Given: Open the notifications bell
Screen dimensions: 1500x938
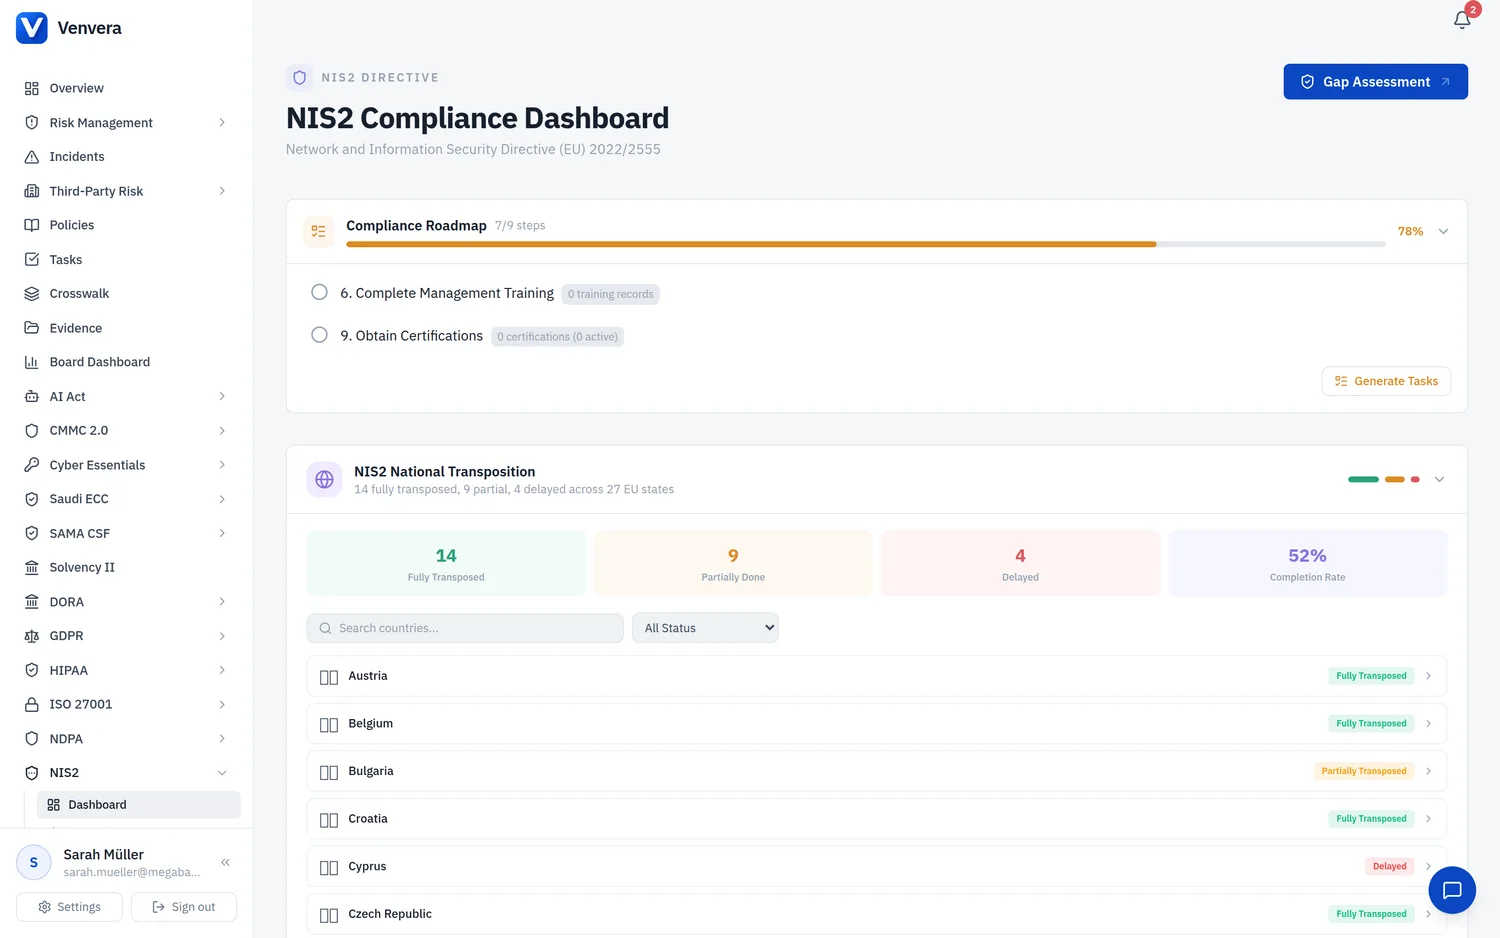Looking at the screenshot, I should pyautogui.click(x=1462, y=20).
